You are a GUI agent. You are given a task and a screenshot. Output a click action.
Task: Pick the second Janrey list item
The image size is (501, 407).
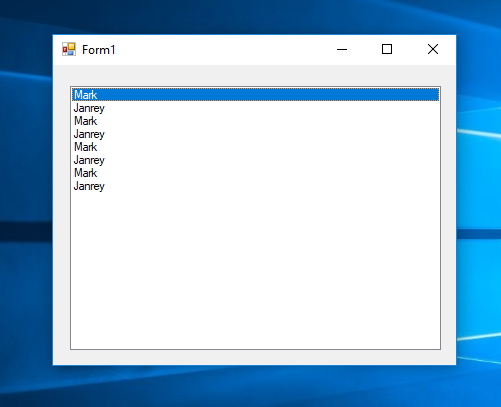coord(255,134)
